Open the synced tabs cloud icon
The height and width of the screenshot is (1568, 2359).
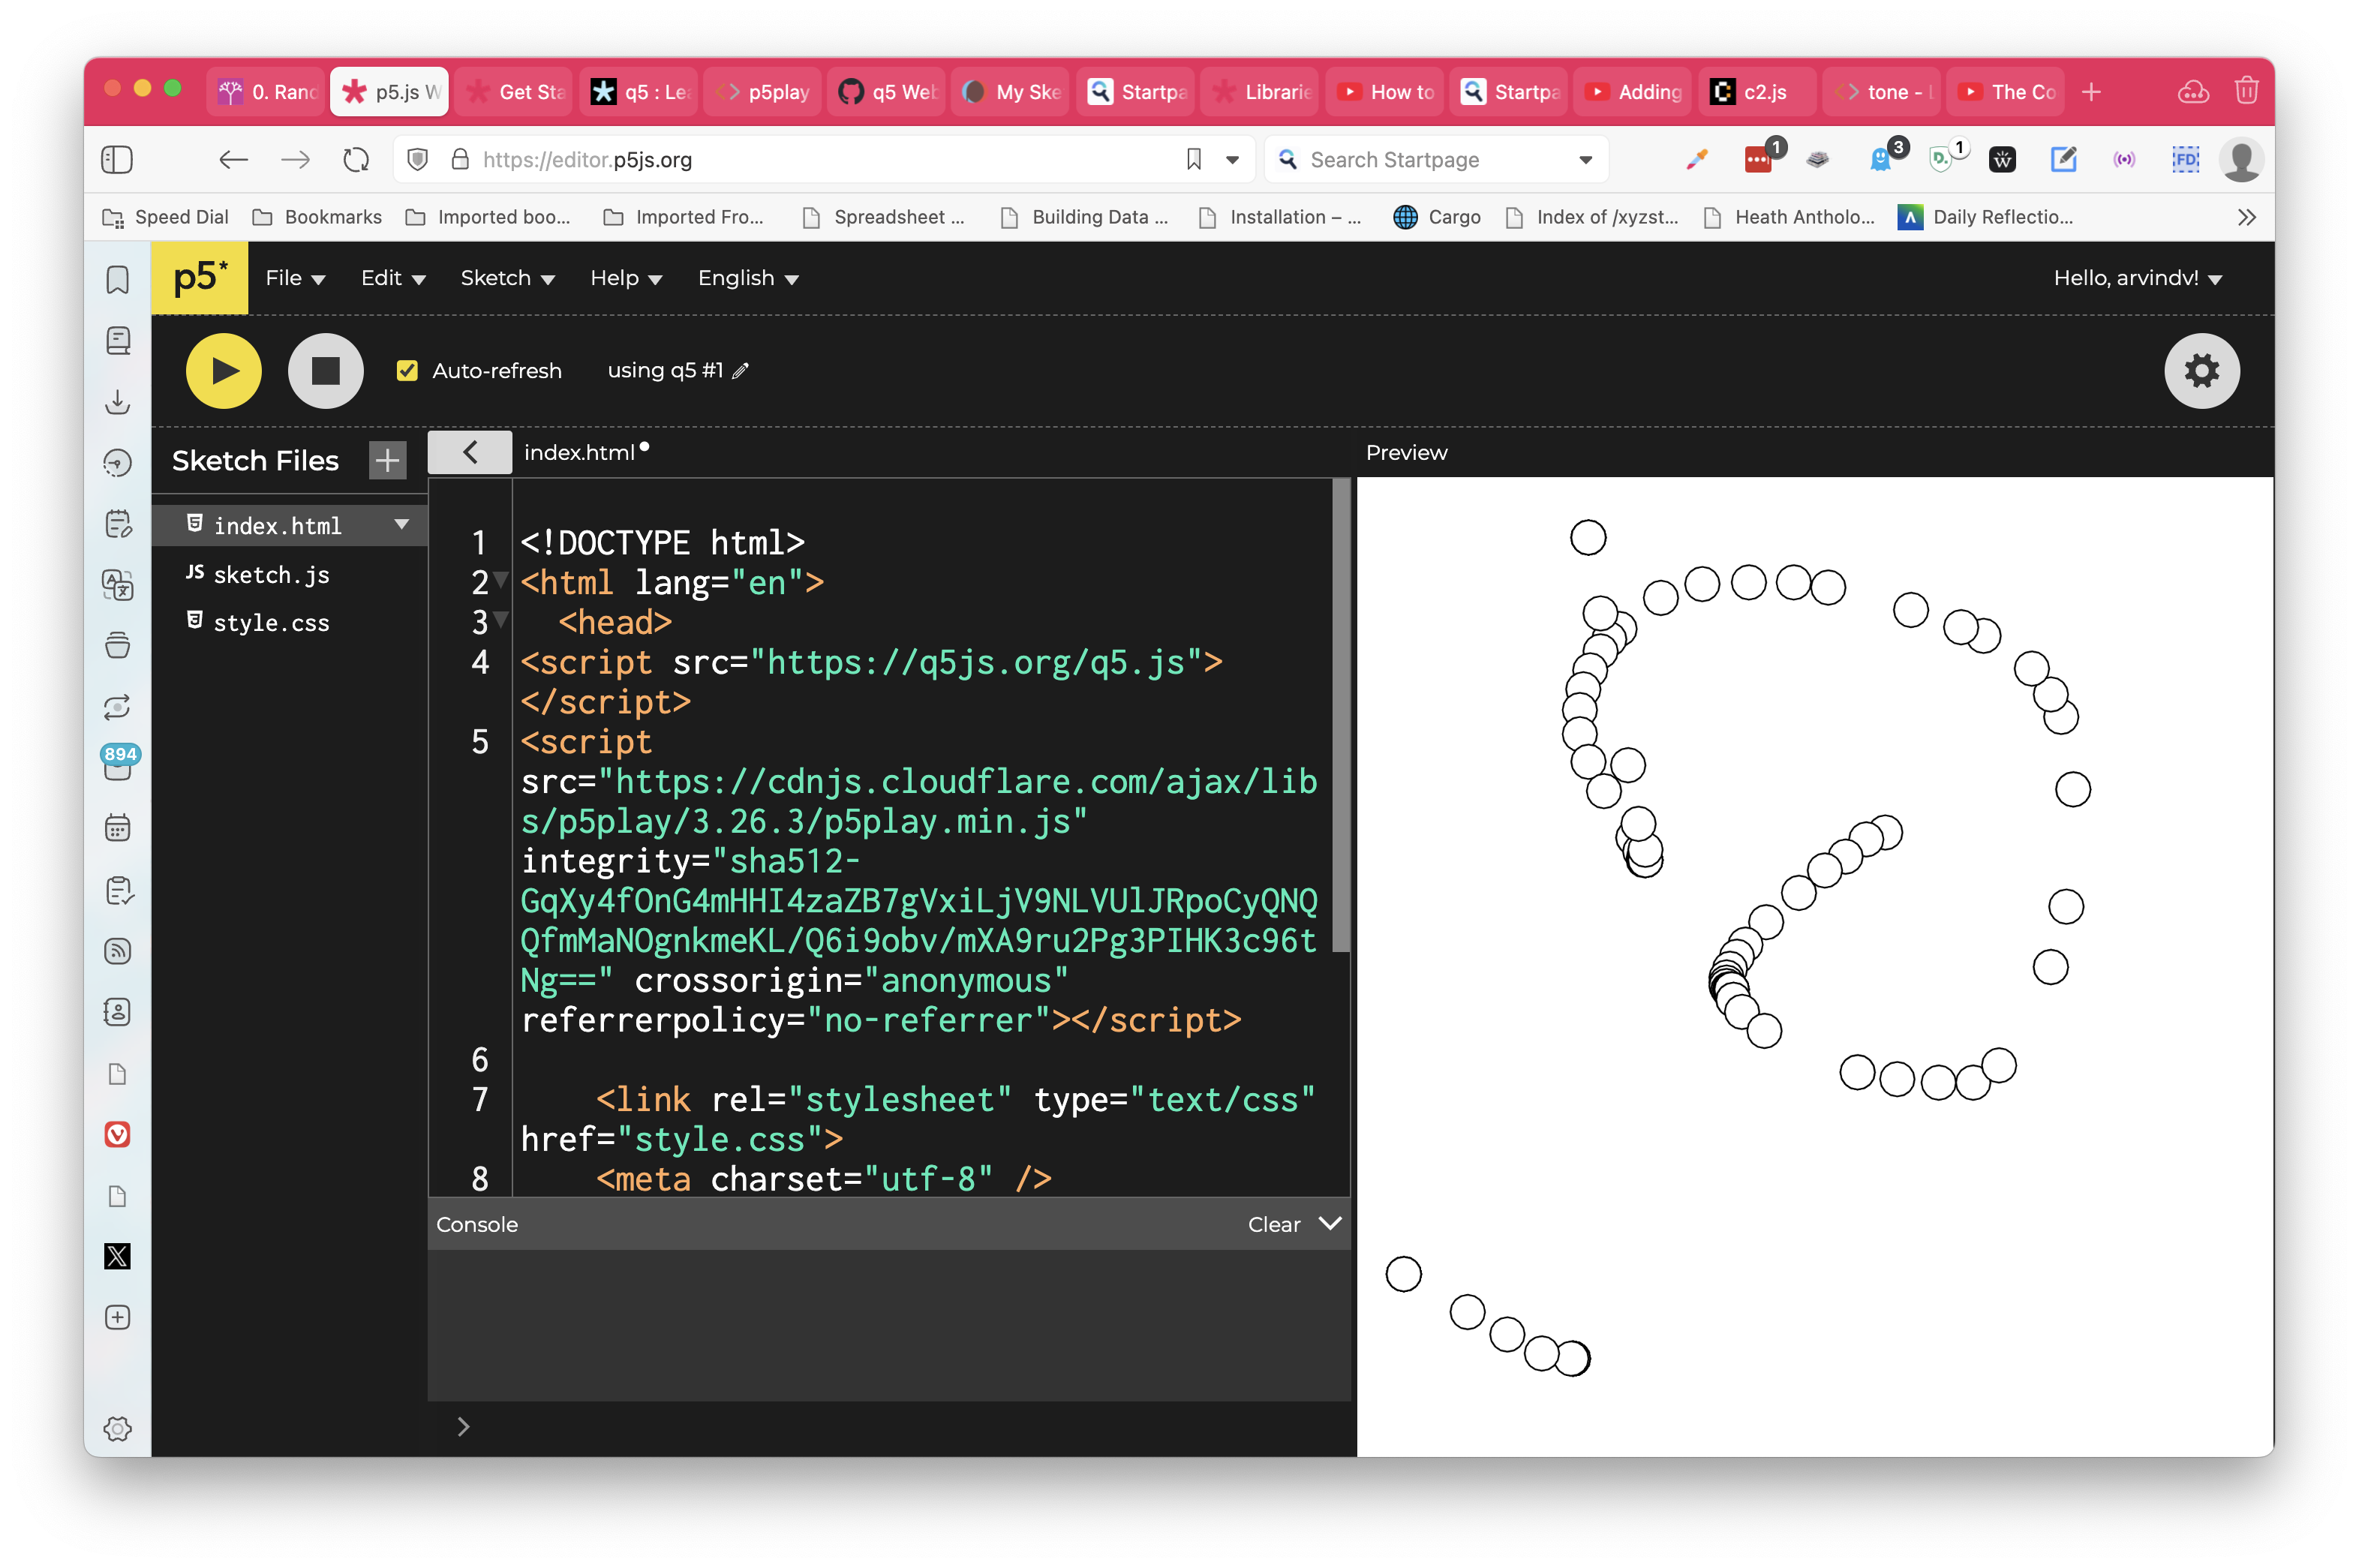click(x=2192, y=92)
